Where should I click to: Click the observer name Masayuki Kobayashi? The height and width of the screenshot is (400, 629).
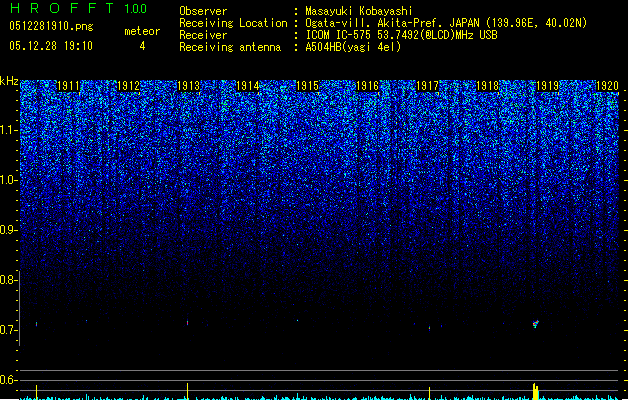359,11
